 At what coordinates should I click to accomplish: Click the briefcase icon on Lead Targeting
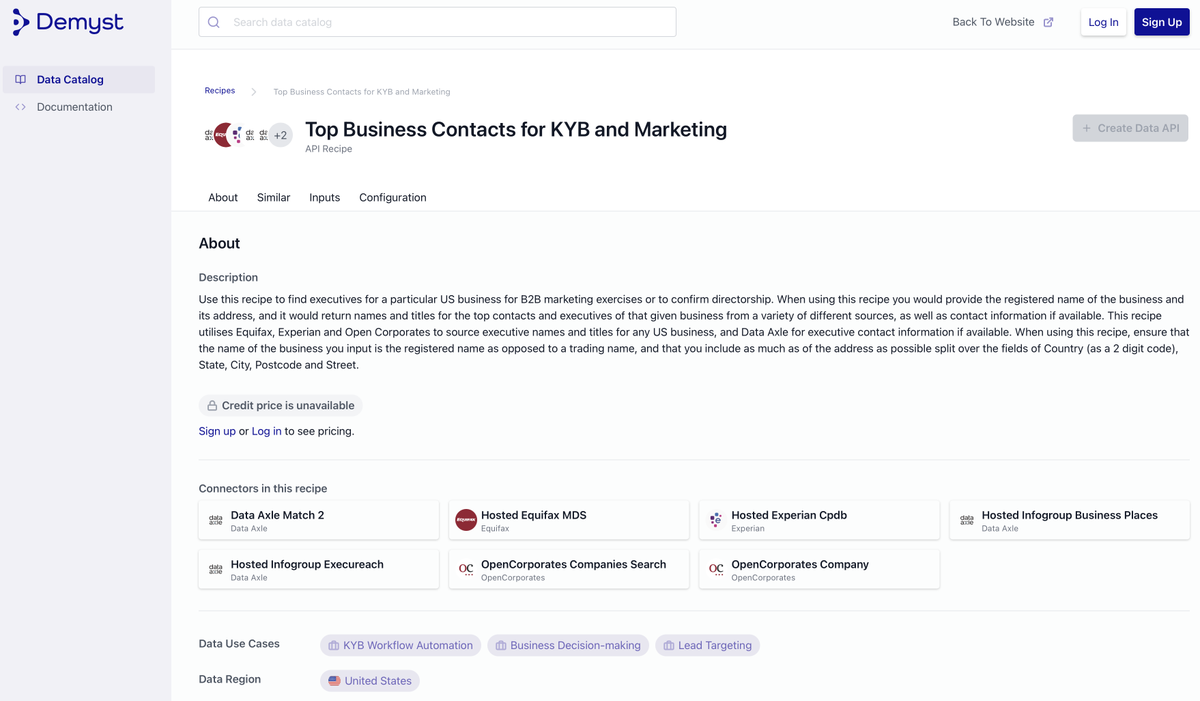[669, 646]
